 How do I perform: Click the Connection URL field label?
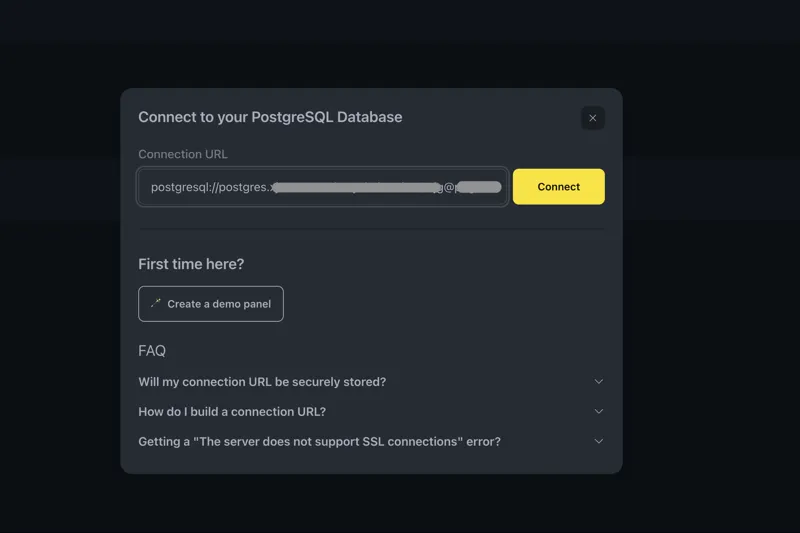click(183, 154)
